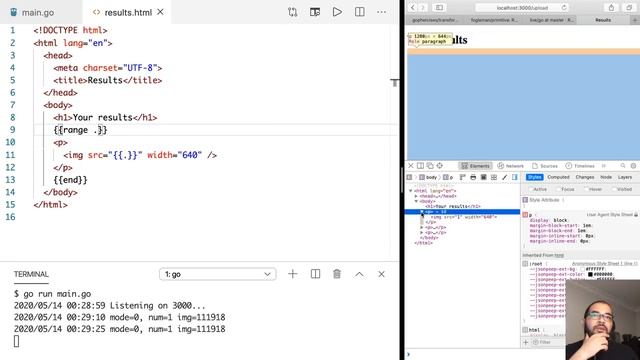Open Safari share button

click(x=611, y=7)
